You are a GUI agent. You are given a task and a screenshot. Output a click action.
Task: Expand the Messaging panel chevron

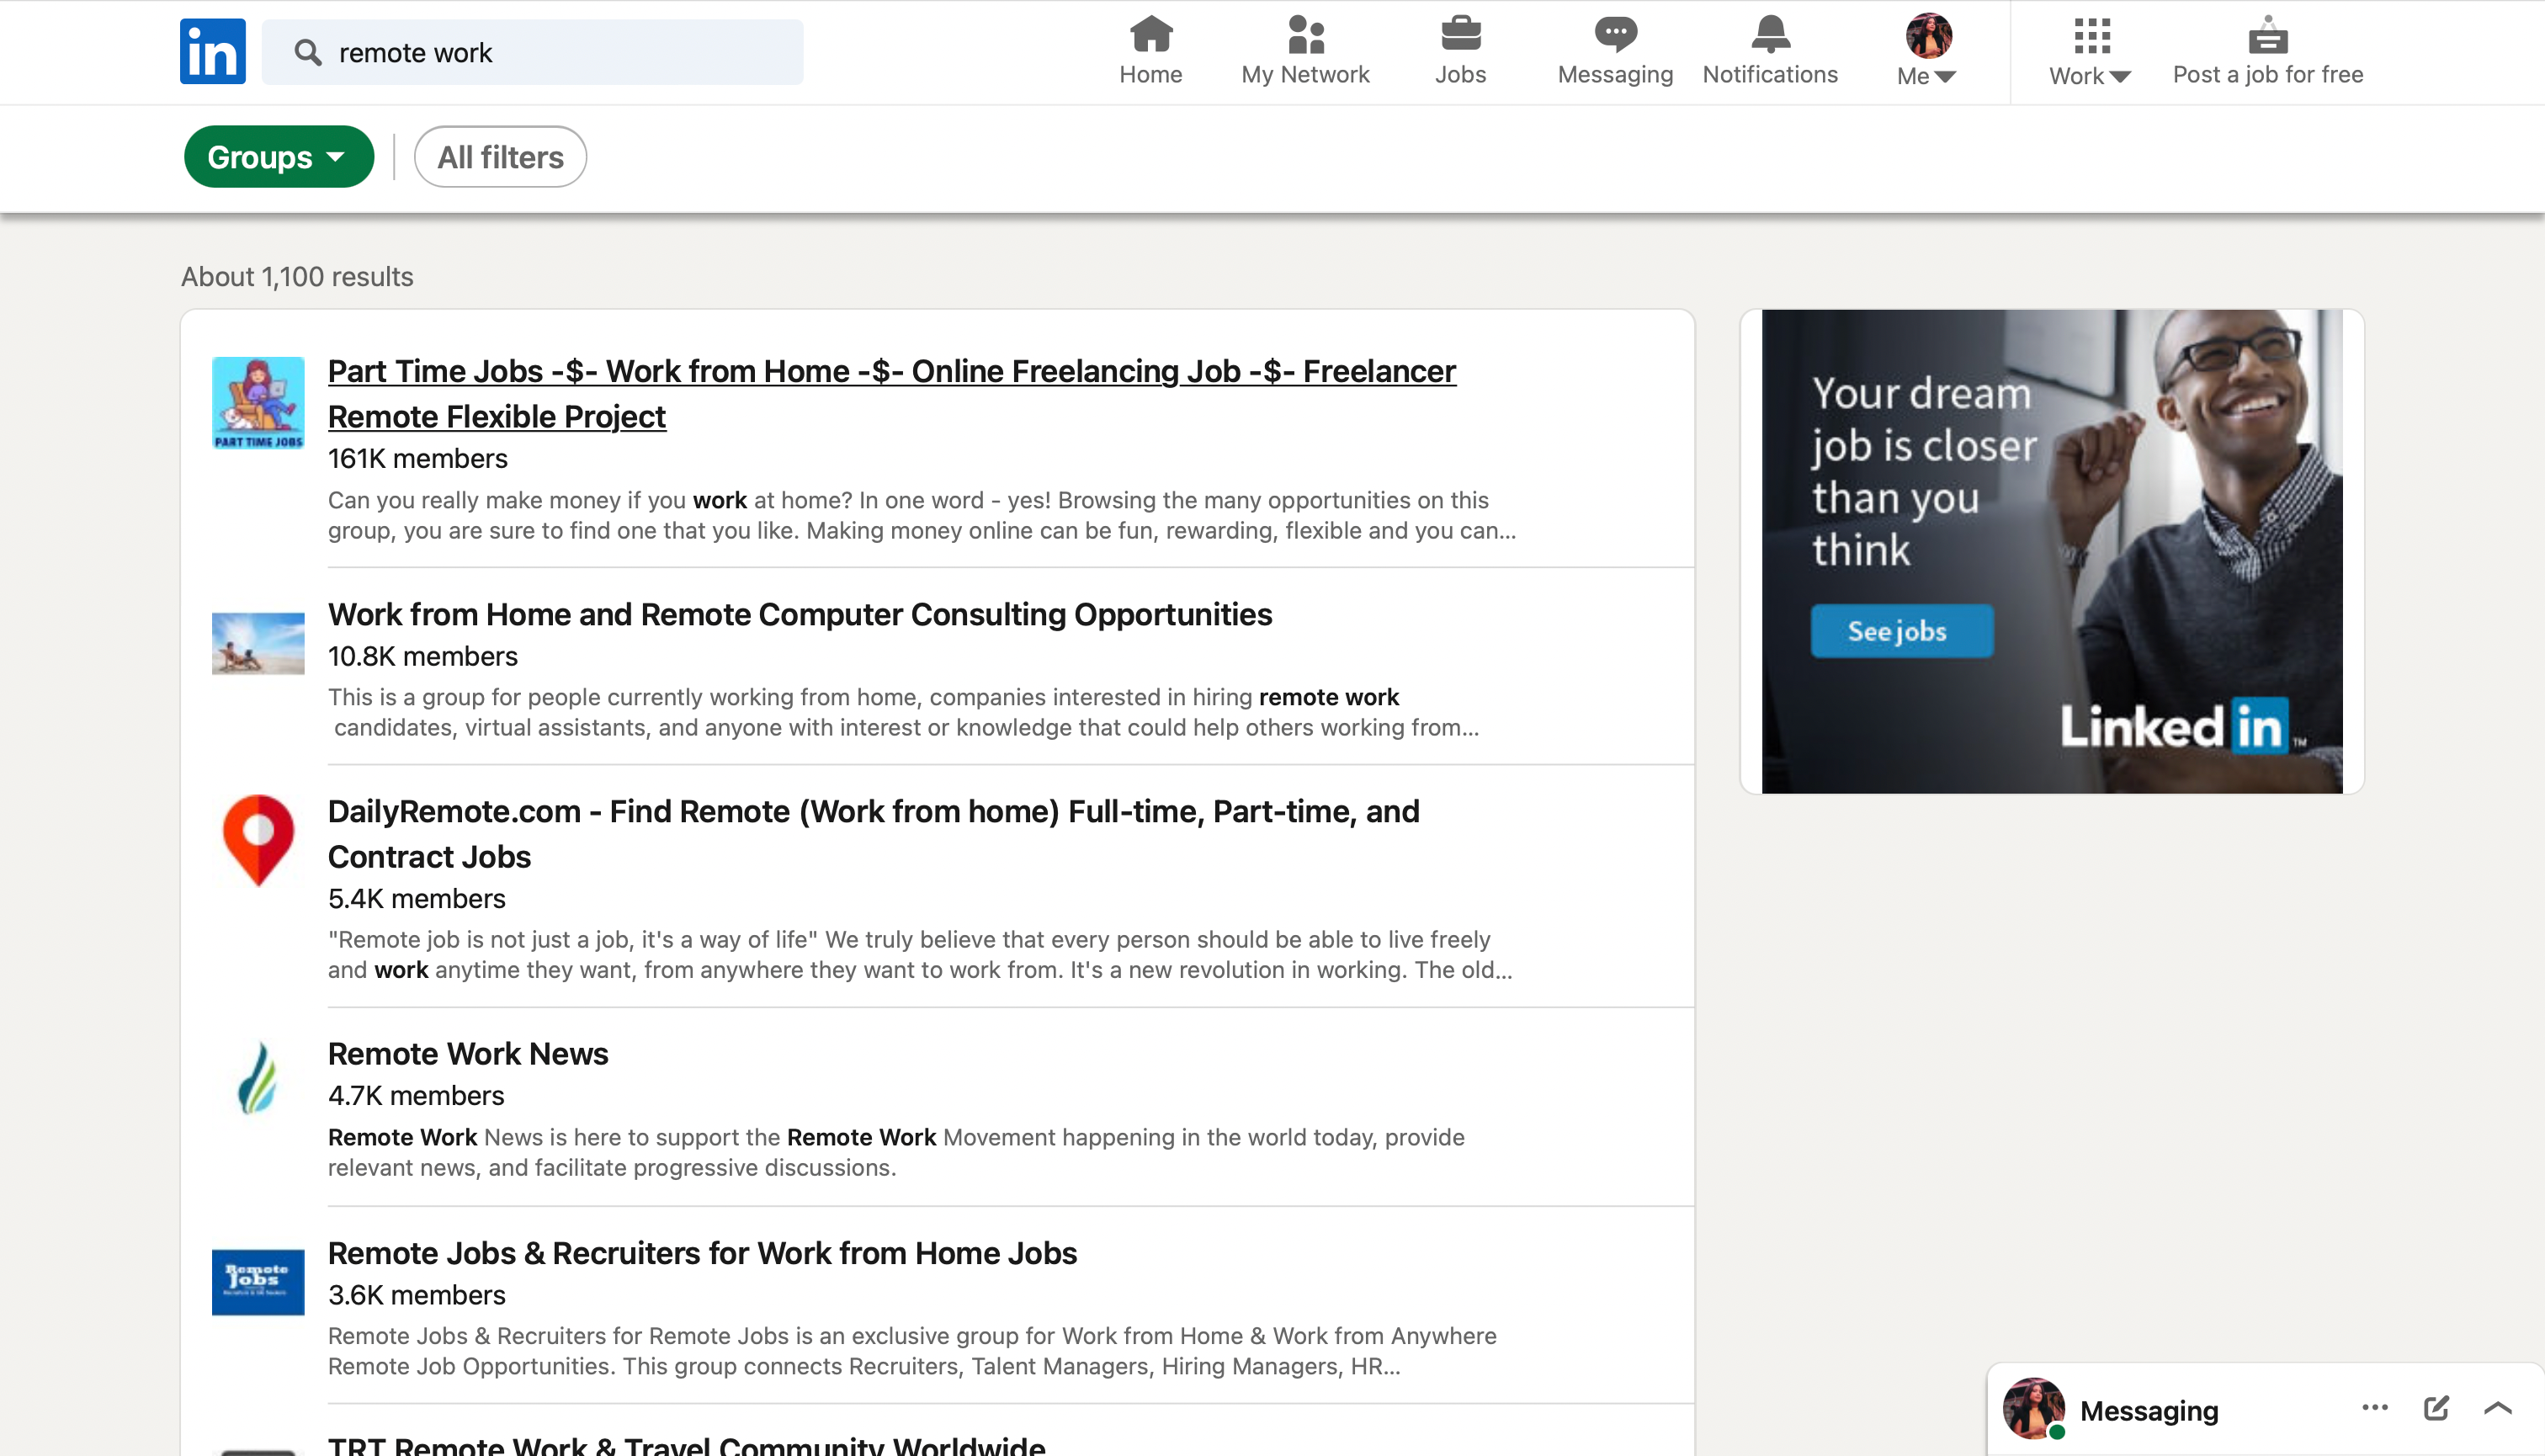coord(2498,1408)
